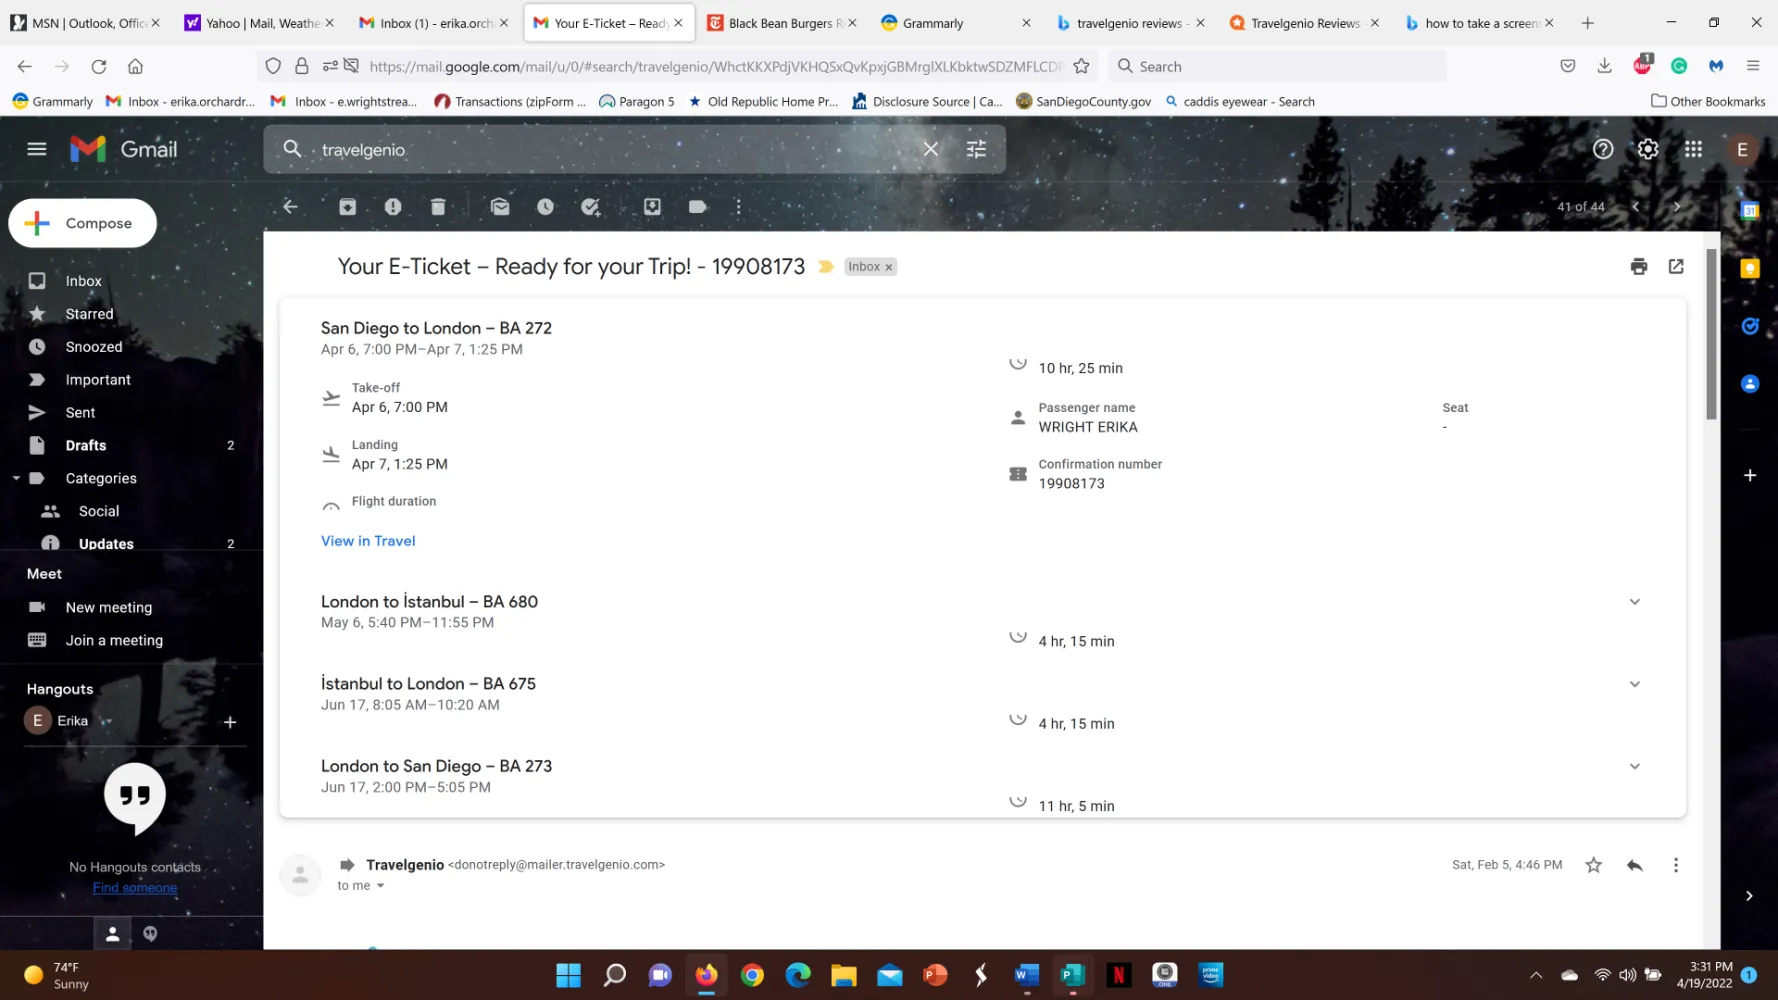Open the More options three-dot toolbar menu

(x=738, y=206)
